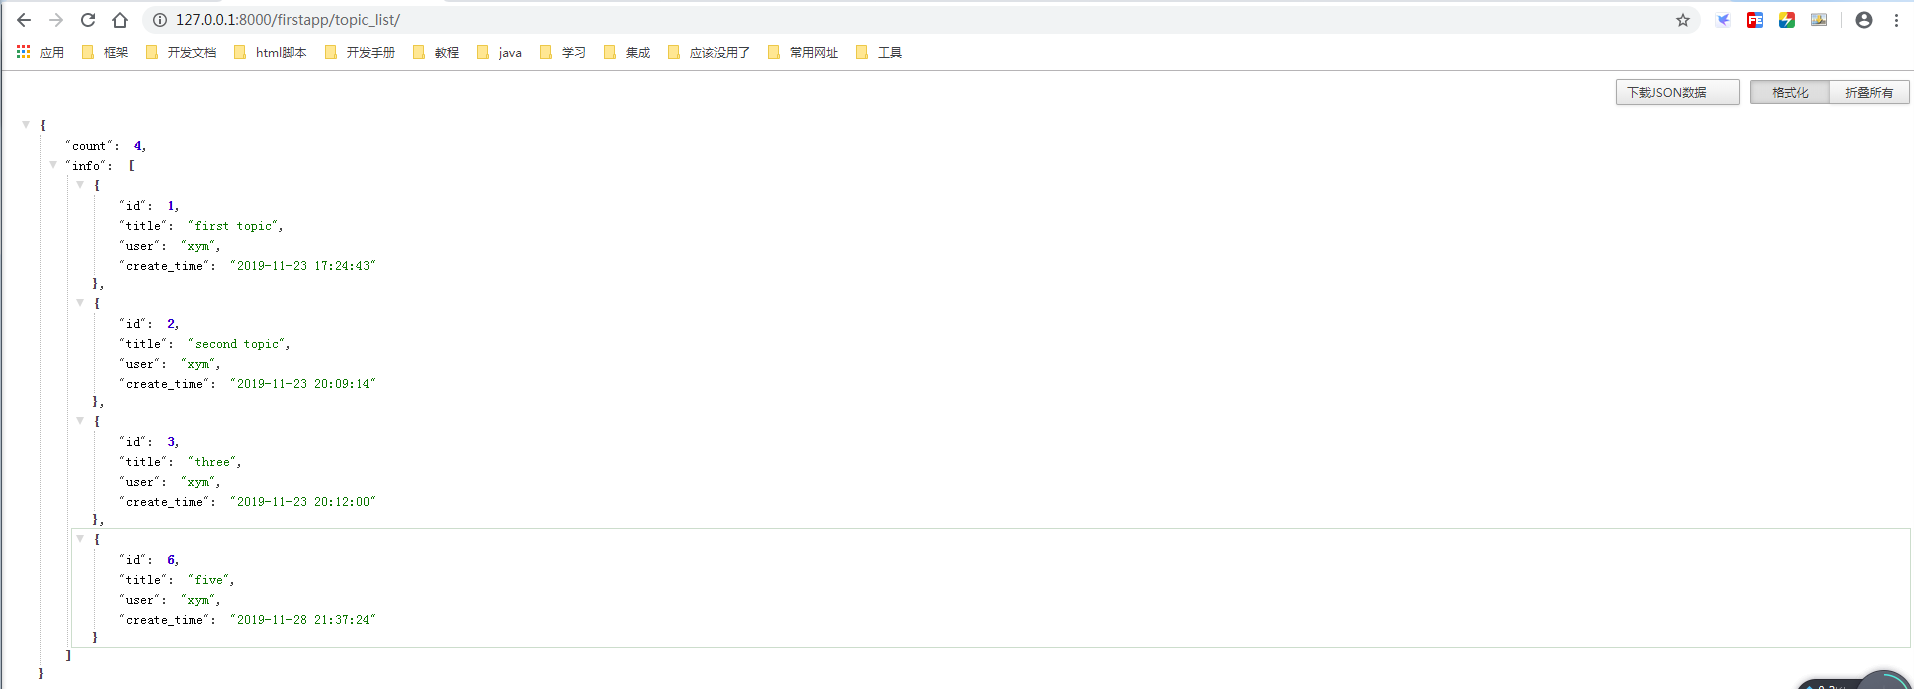This screenshot has width=1914, height=689.
Task: Open the 集成 bookmark folder
Action: (x=627, y=52)
